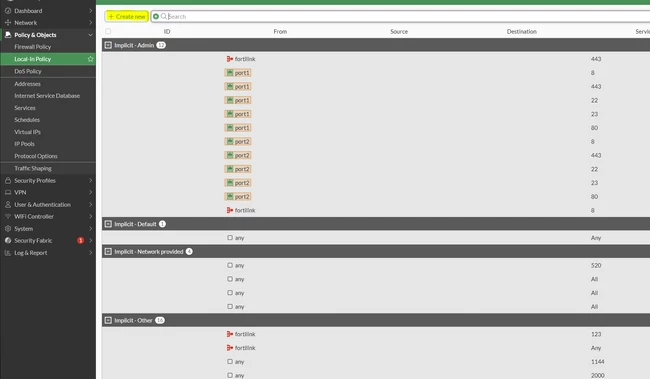Click the fortilink icon in the 443 row
650x379 pixels.
pyautogui.click(x=230, y=59)
